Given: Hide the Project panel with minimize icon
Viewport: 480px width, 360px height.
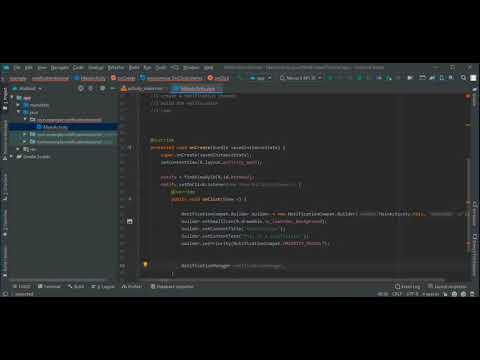Looking at the screenshot, I should tap(113, 88).
